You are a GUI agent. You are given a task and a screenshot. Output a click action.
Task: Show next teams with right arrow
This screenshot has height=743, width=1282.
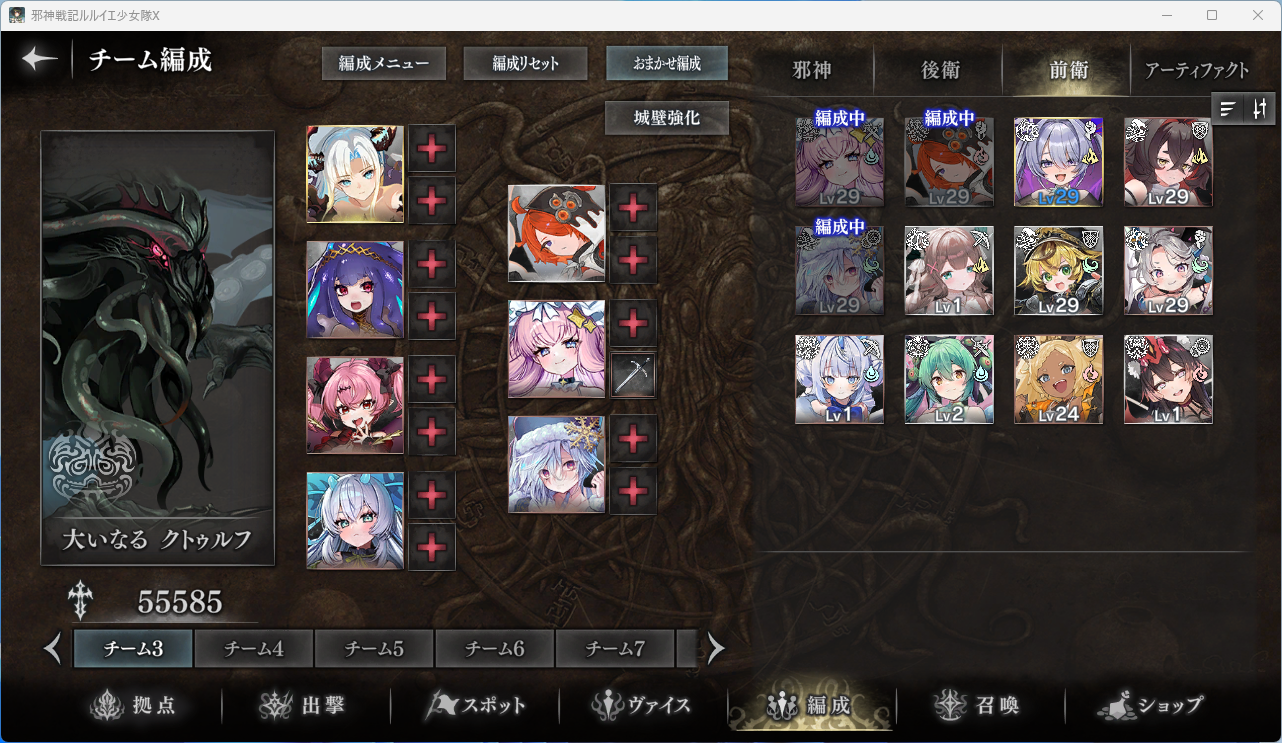click(716, 649)
